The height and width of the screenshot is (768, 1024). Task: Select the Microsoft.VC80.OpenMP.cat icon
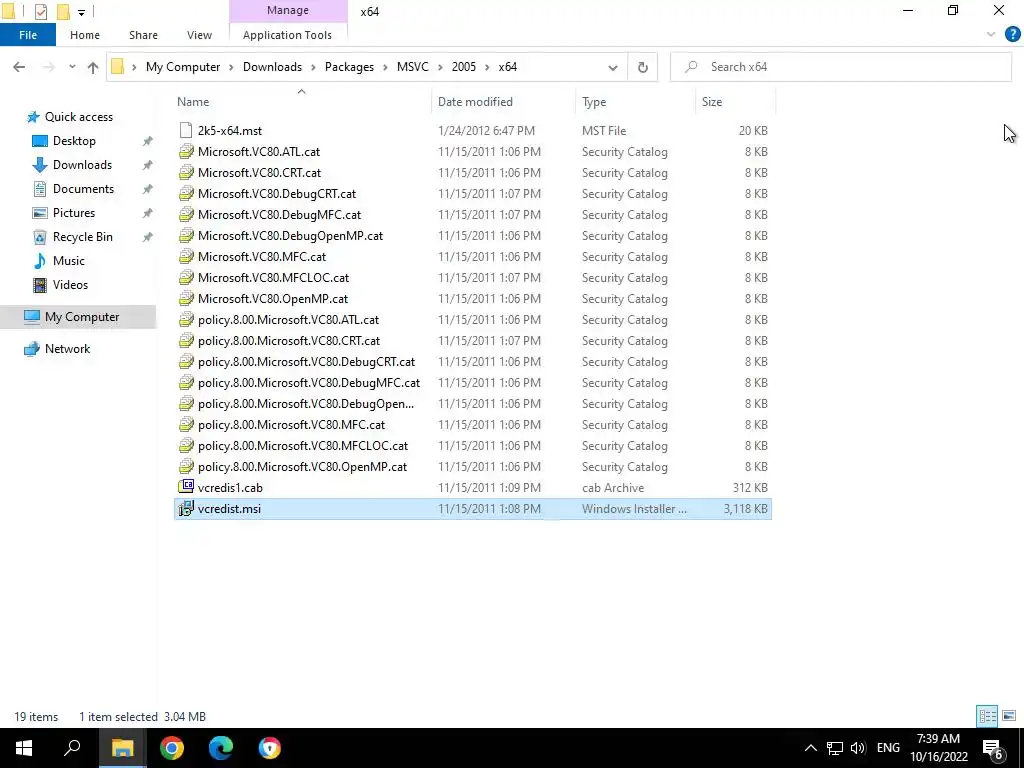point(186,298)
